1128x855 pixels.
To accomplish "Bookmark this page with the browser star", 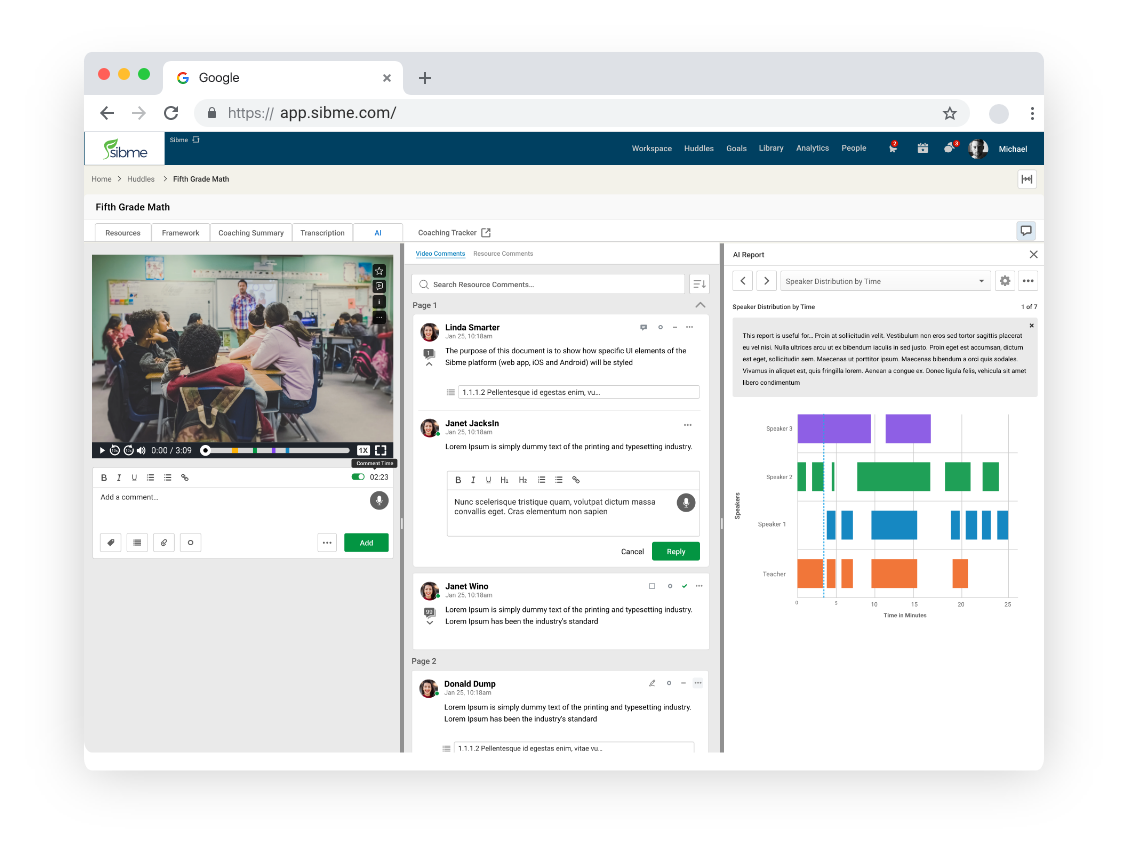I will tap(950, 113).
